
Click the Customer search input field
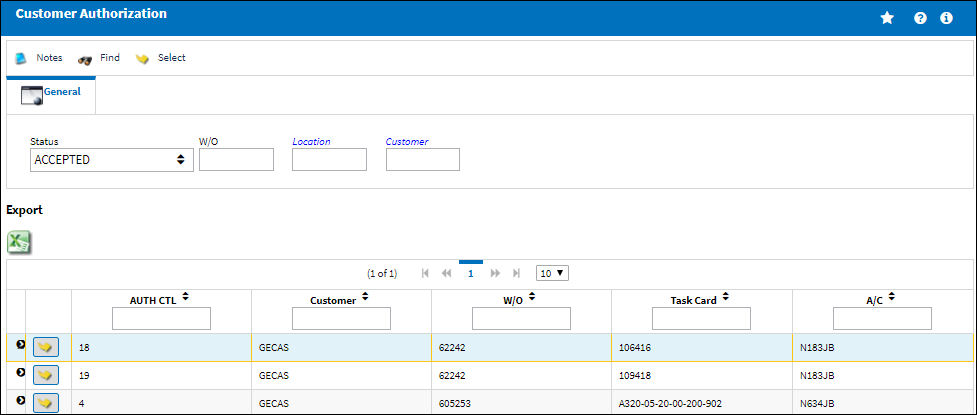point(422,160)
